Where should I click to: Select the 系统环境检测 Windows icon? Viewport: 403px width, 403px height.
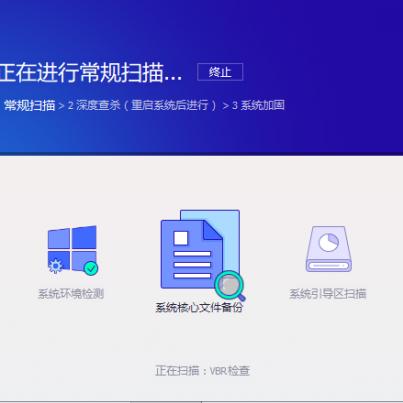73,250
